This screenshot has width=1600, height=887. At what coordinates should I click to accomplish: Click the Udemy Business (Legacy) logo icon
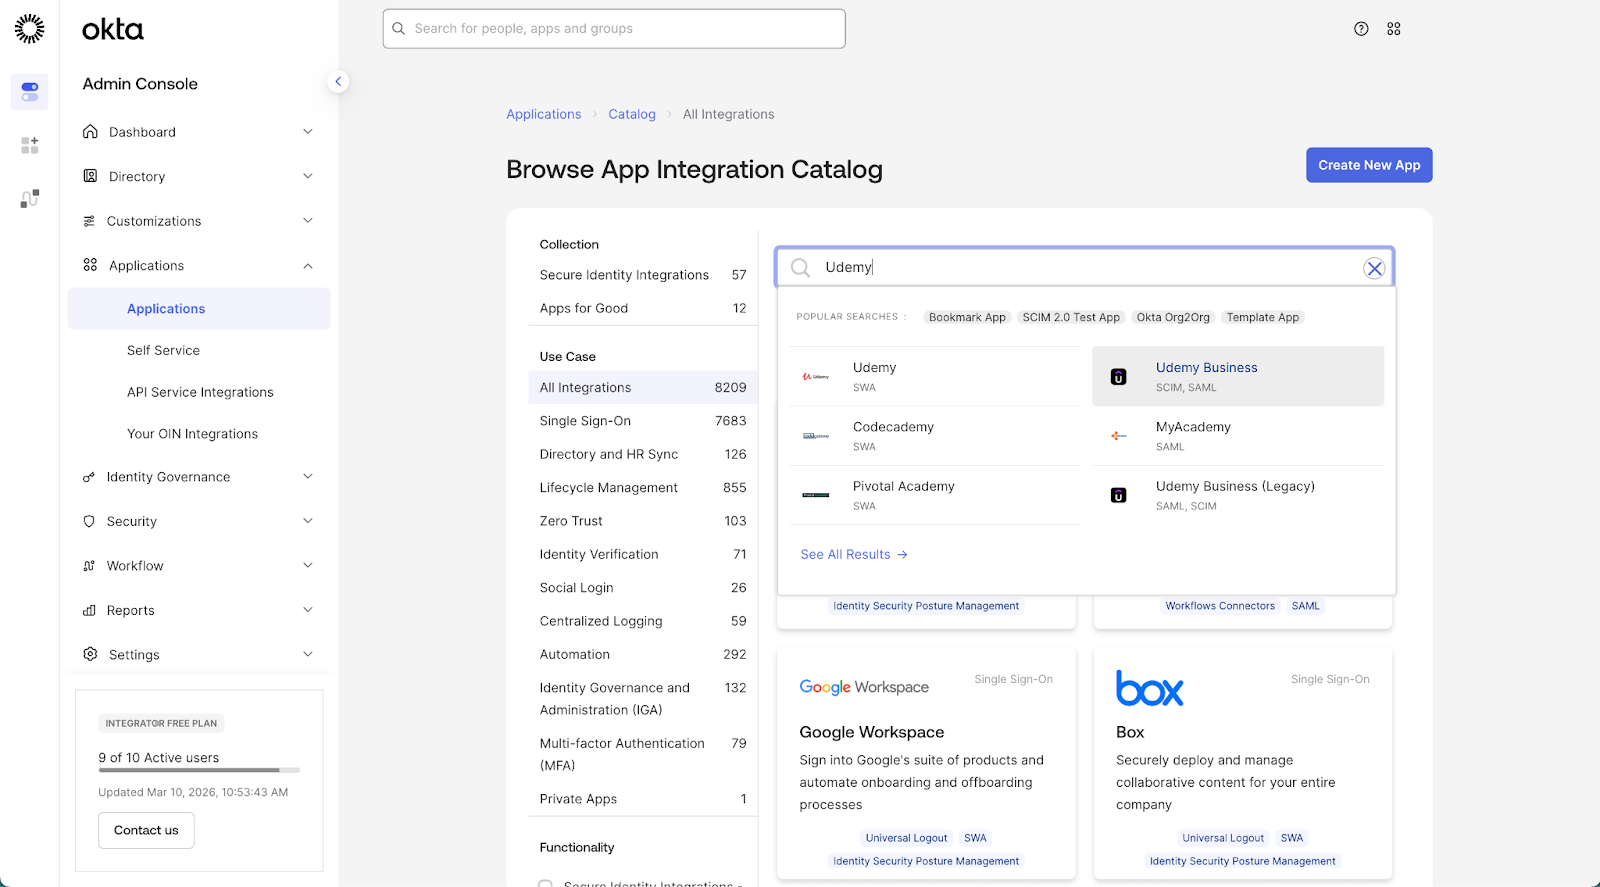[x=1119, y=495]
